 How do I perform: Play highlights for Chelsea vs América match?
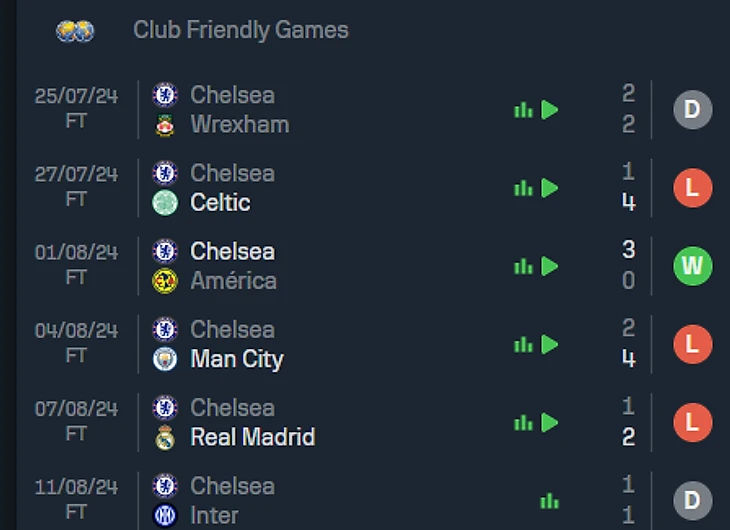tap(549, 266)
